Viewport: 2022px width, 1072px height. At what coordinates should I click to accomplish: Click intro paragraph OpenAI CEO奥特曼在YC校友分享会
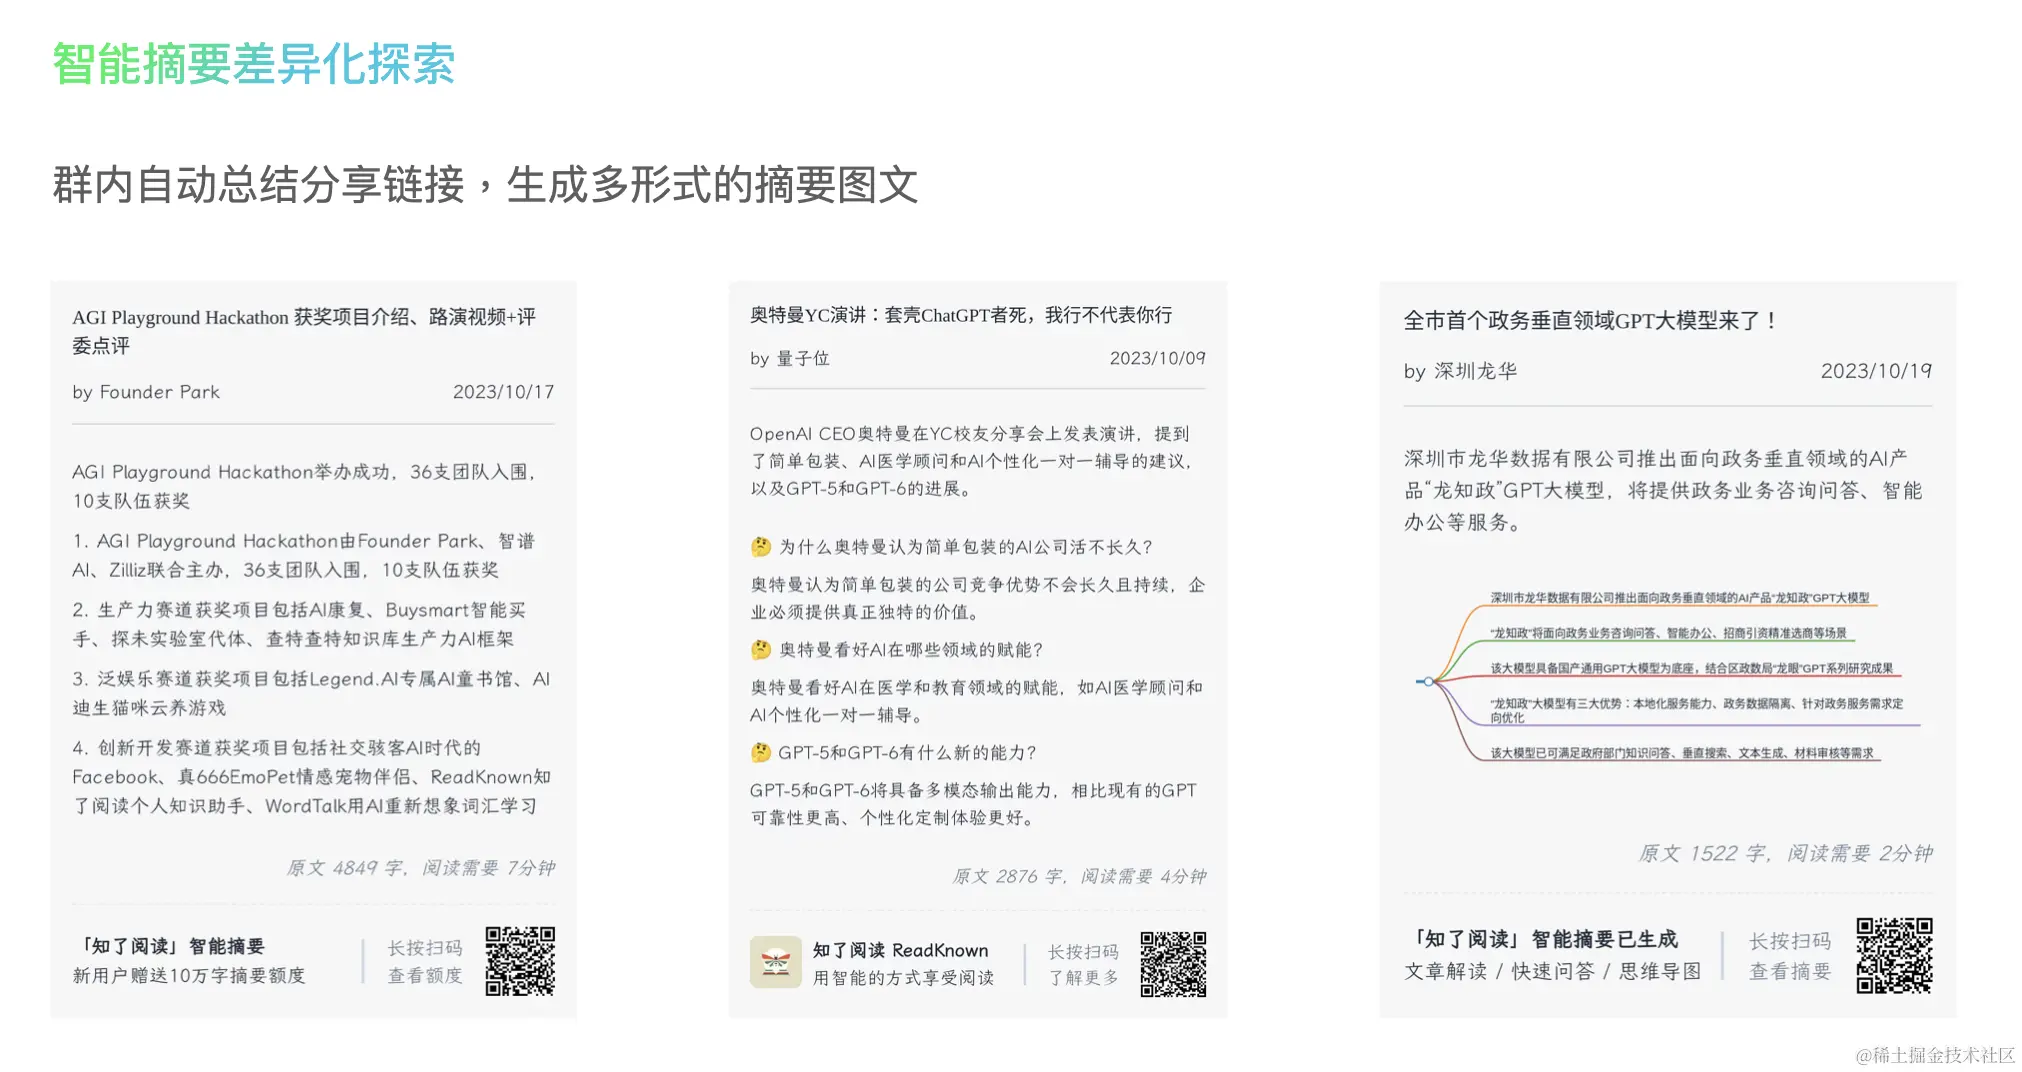point(971,461)
